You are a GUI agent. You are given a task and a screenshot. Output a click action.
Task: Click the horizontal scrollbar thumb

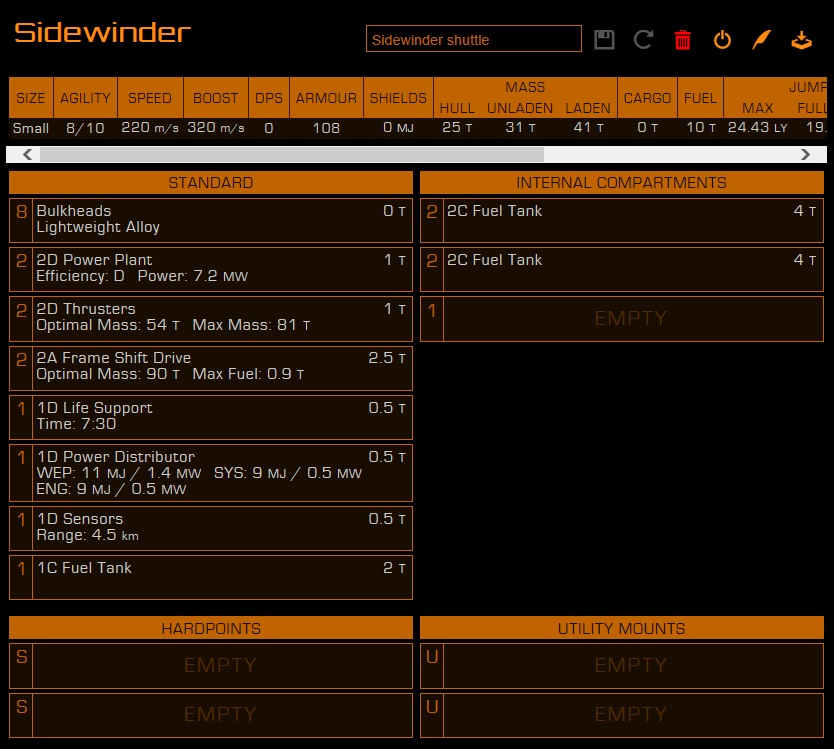point(291,155)
